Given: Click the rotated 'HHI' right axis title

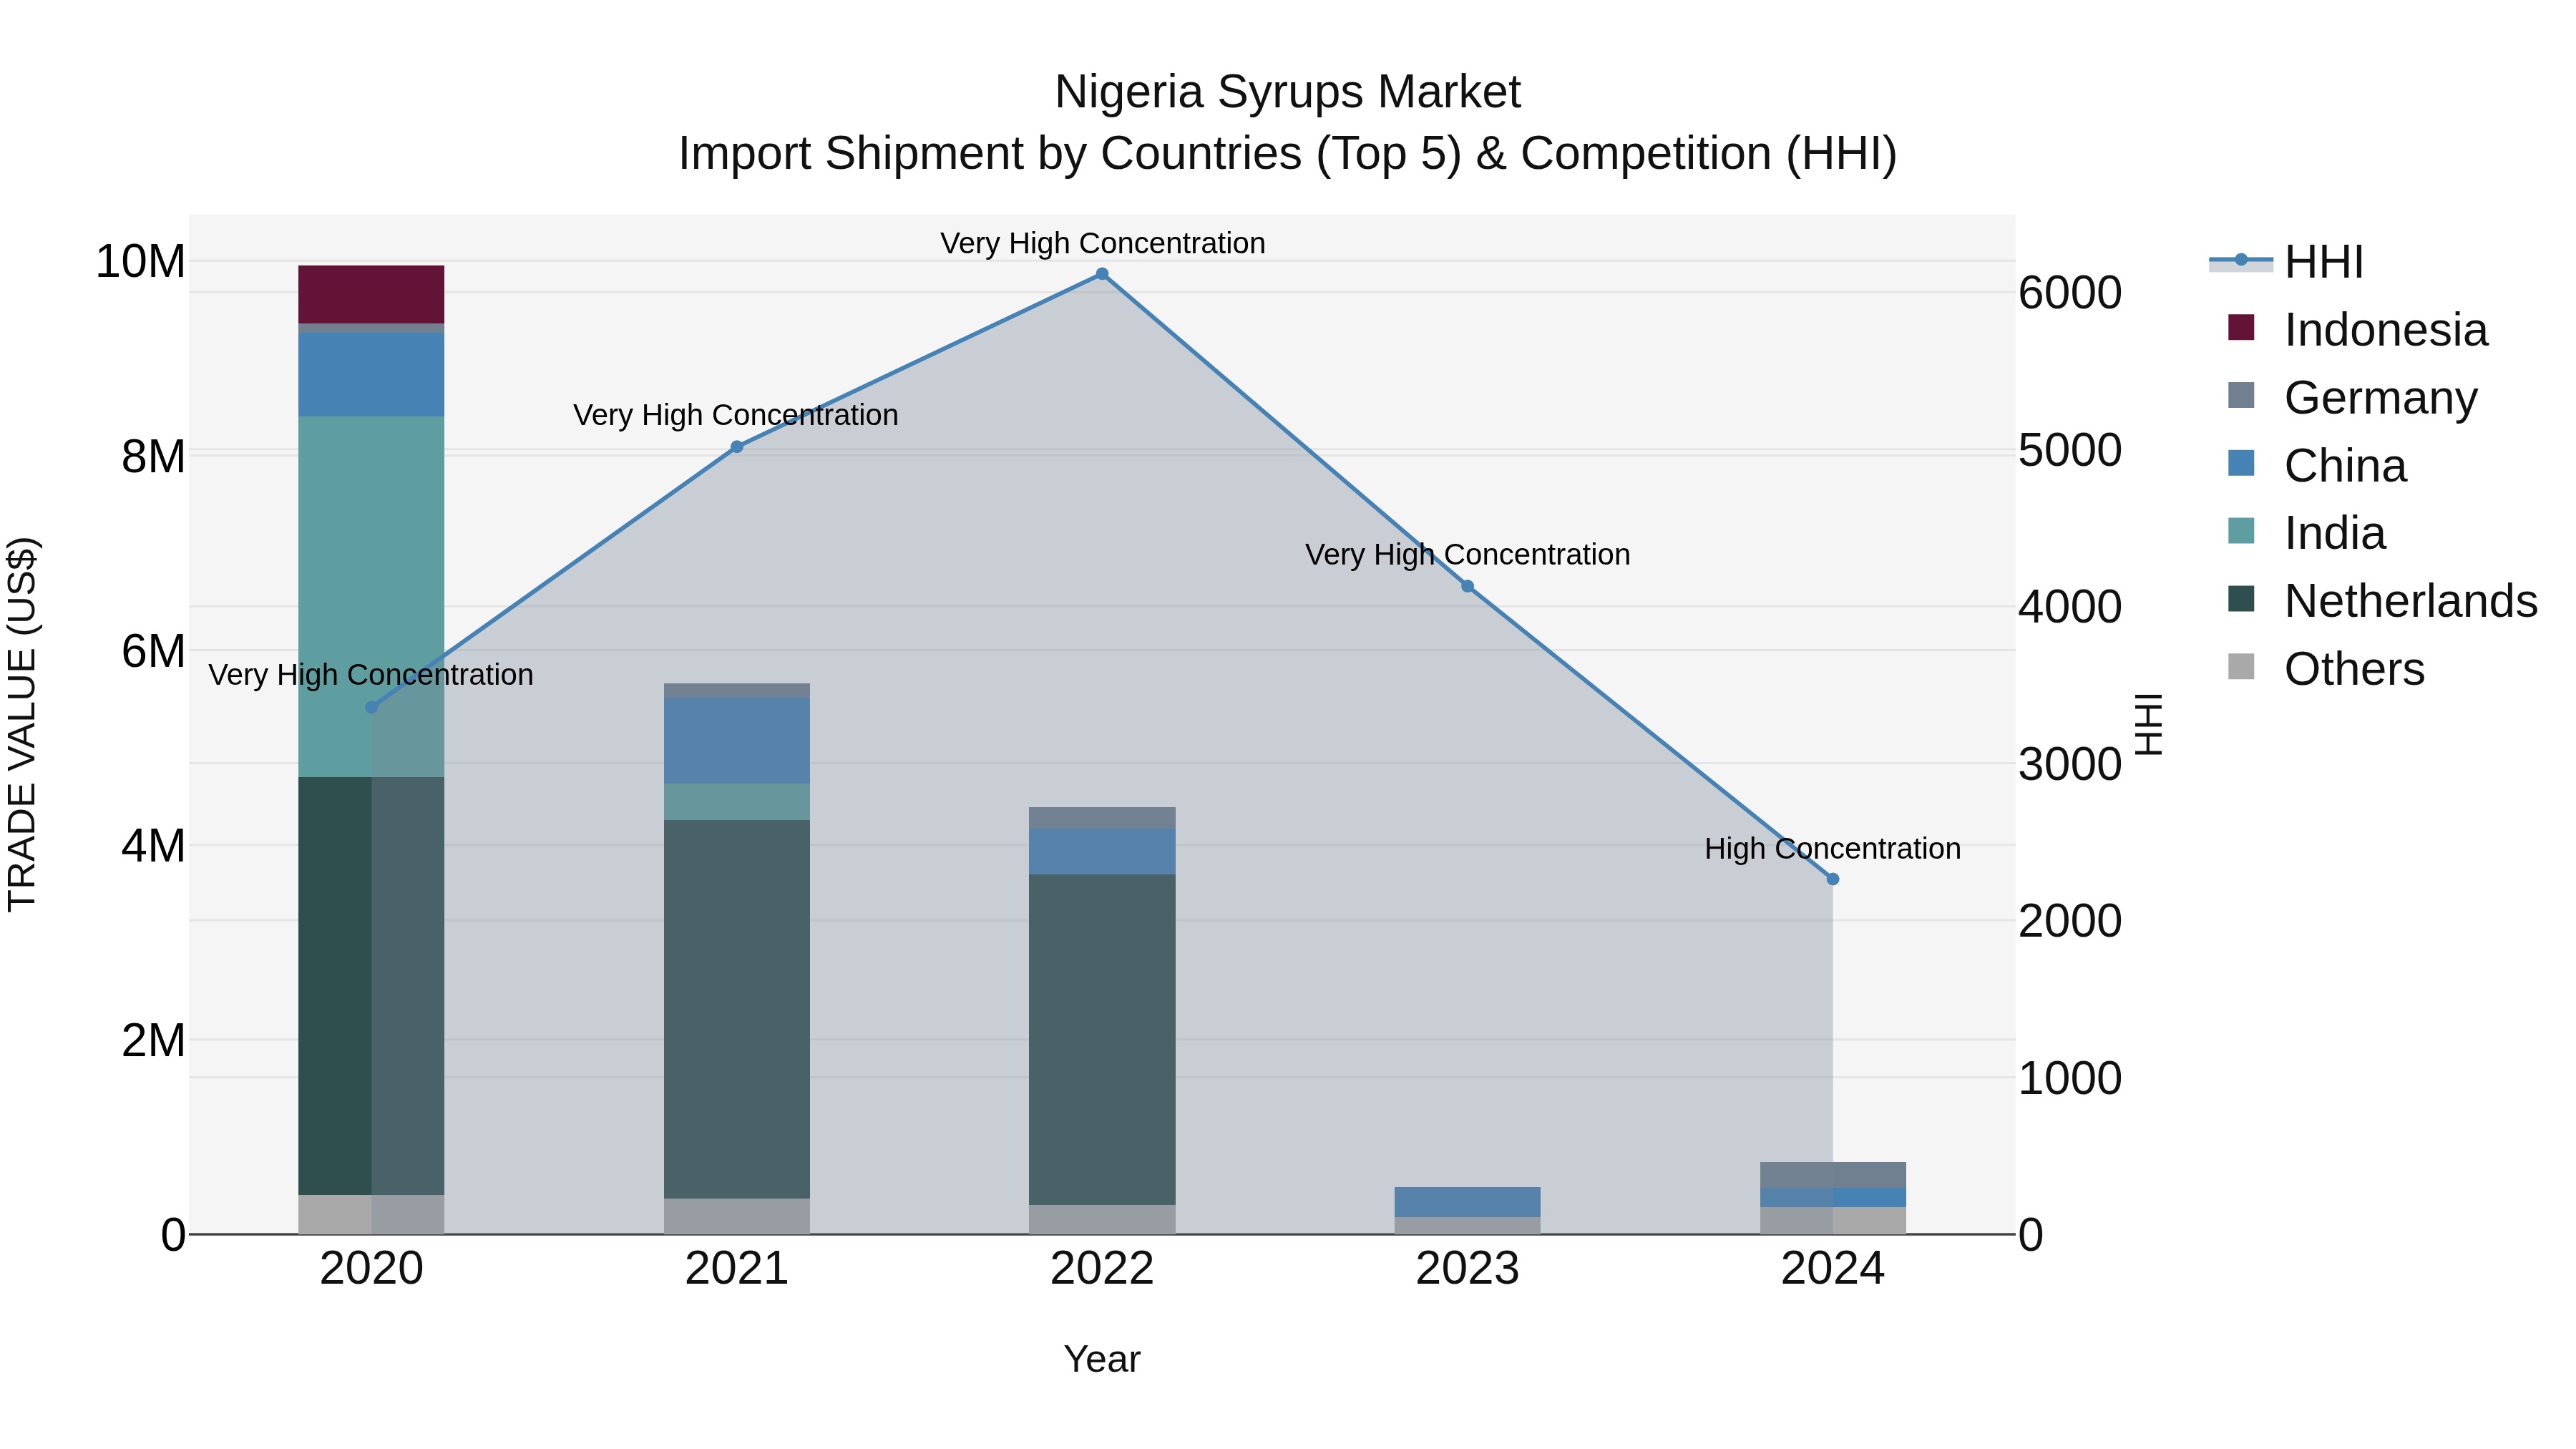Looking at the screenshot, I should 2148,724.
